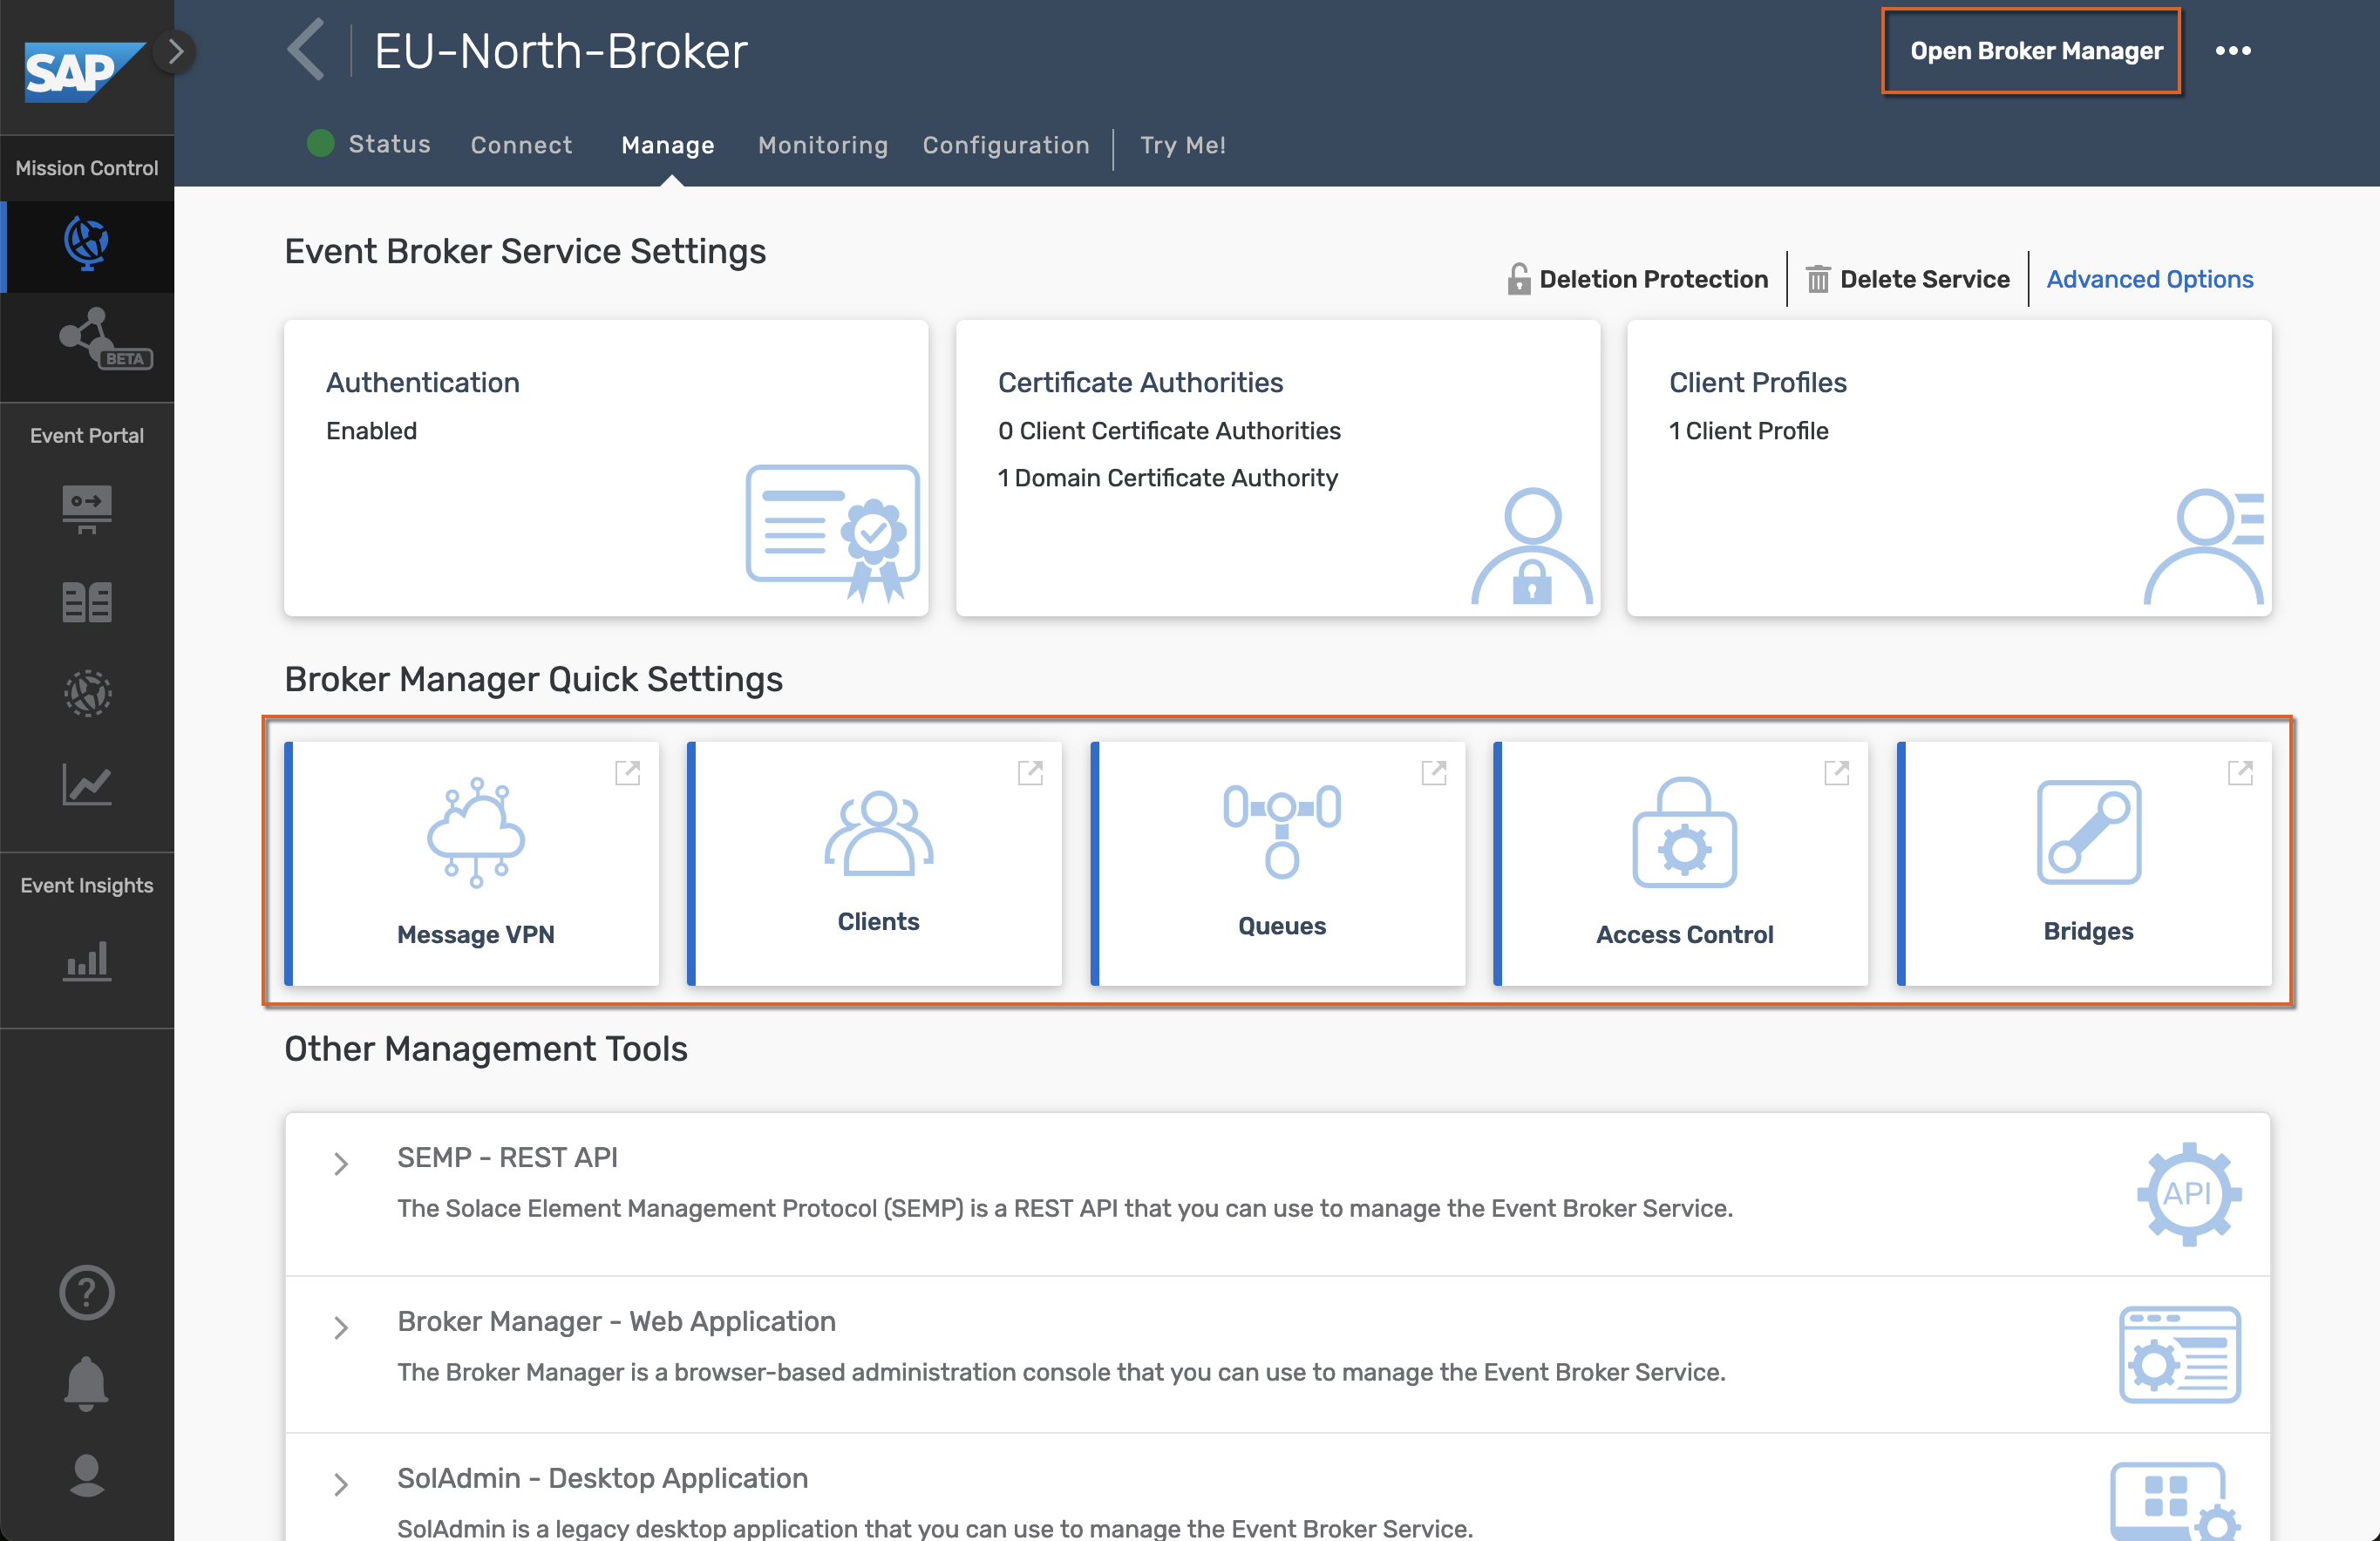Viewport: 2380px width, 1541px height.
Task: Toggle Deletion Protection on service
Action: tap(1637, 279)
